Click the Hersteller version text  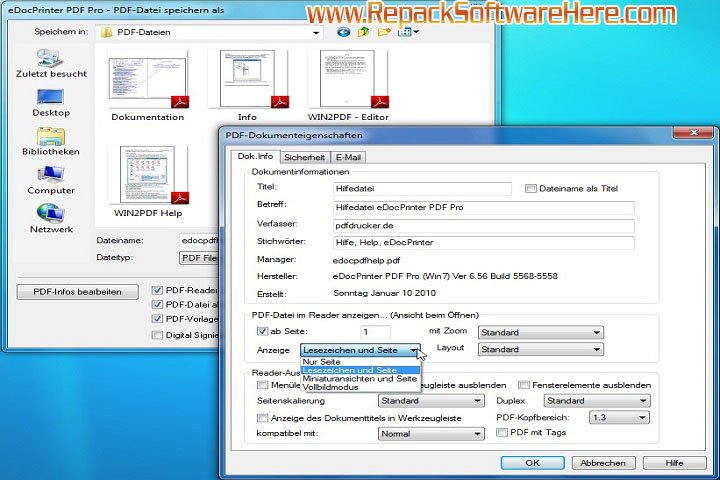[445, 276]
